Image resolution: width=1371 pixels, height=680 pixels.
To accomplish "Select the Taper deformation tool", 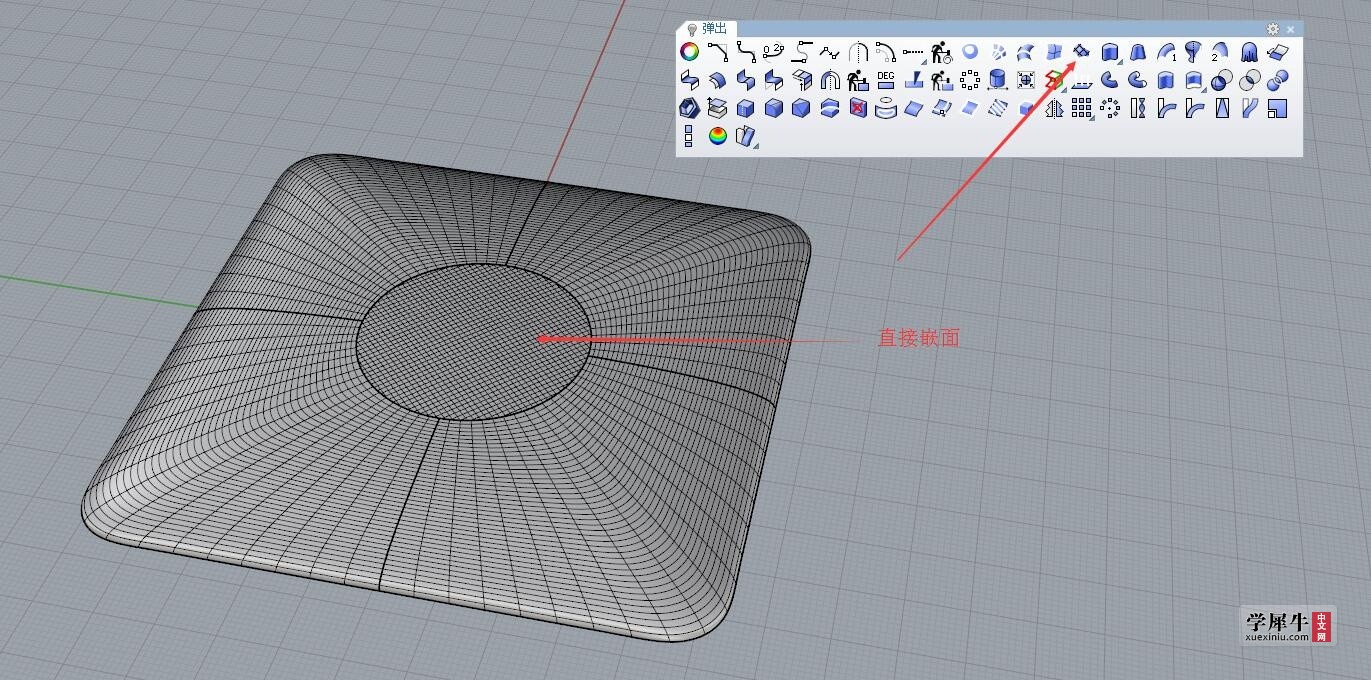I will pos(1221,108).
